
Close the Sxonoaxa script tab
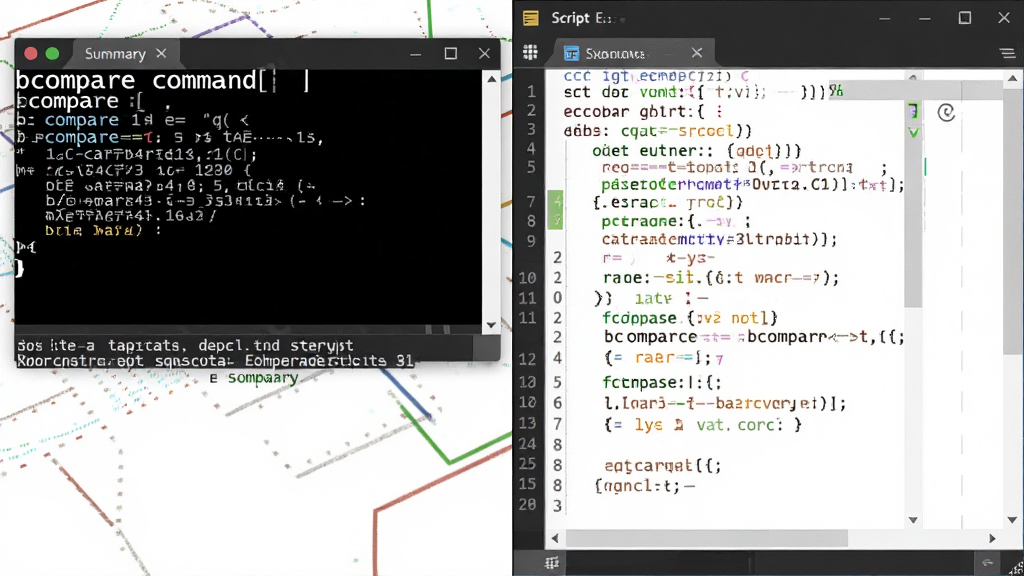pos(697,53)
